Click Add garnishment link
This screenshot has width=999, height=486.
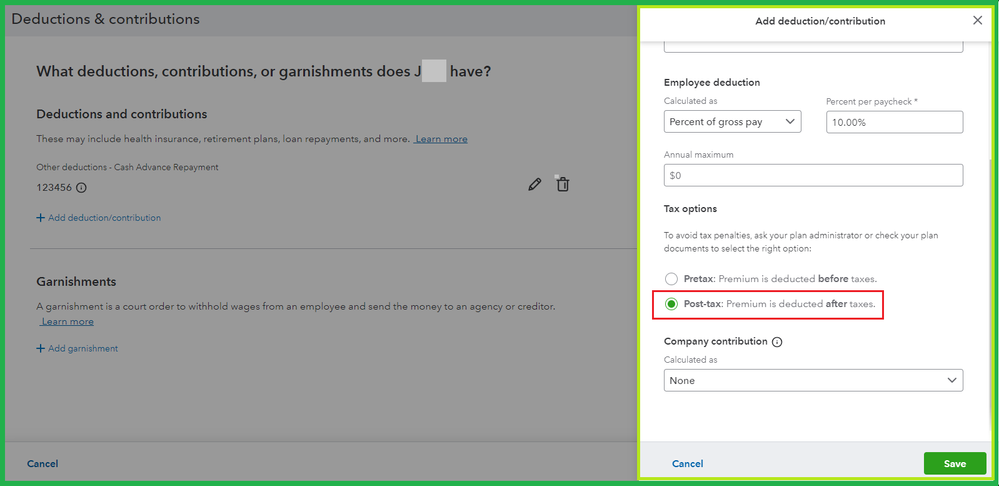coord(77,348)
